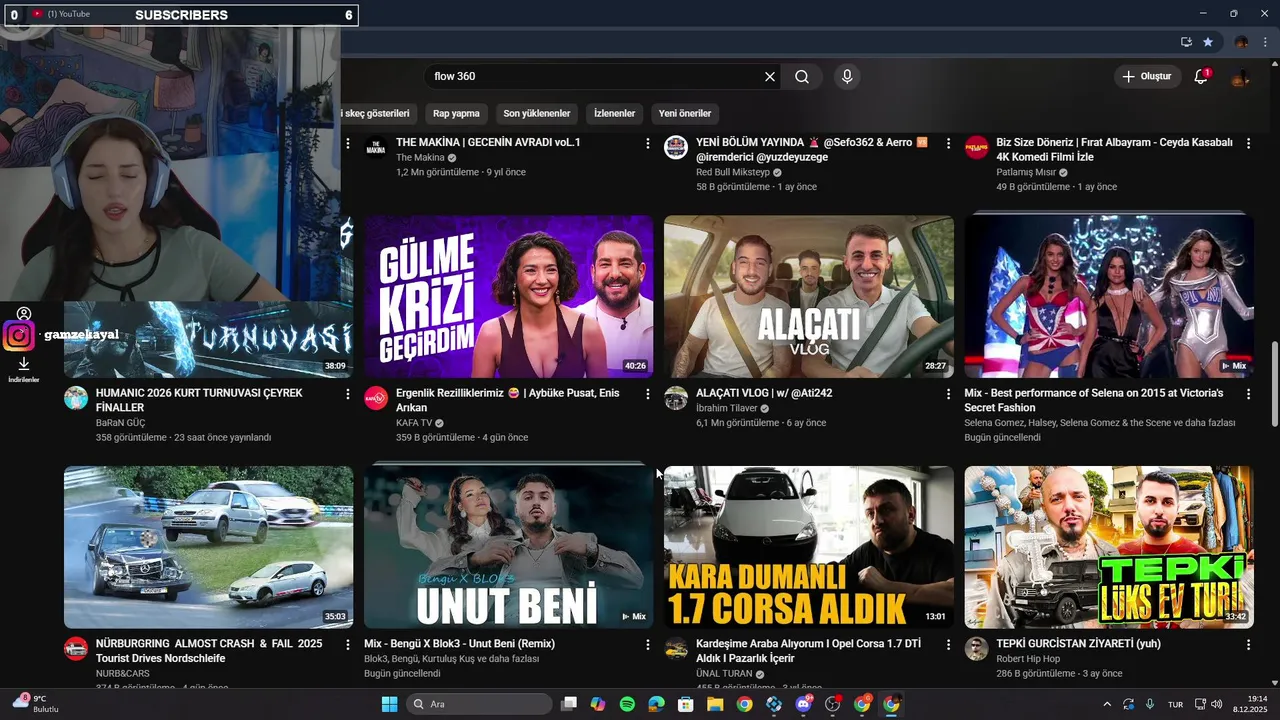Screen dimensions: 1280x720
Task: Select the 'skeç gösterileri' filter chip
Action: [377, 113]
